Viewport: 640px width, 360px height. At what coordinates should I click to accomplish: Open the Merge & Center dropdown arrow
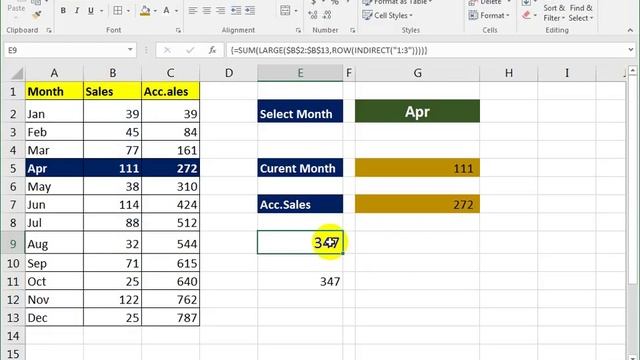296,11
